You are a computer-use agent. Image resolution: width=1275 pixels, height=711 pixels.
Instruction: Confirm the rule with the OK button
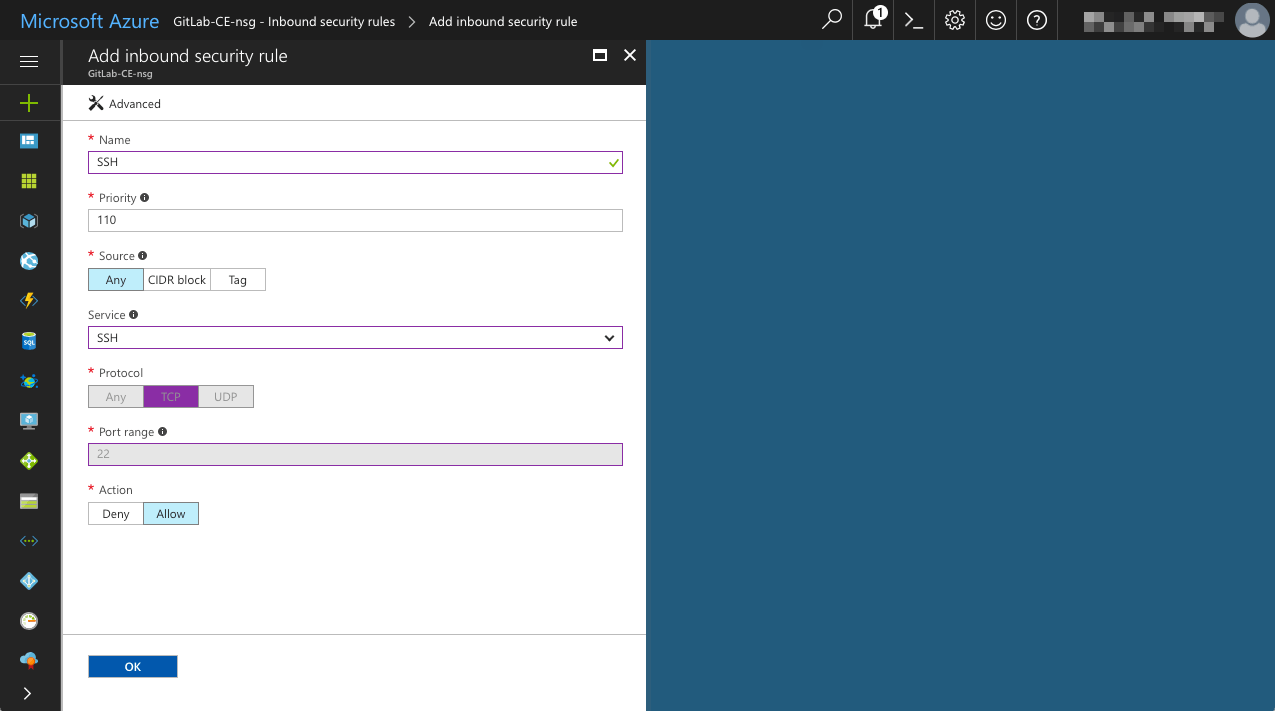[x=132, y=665]
